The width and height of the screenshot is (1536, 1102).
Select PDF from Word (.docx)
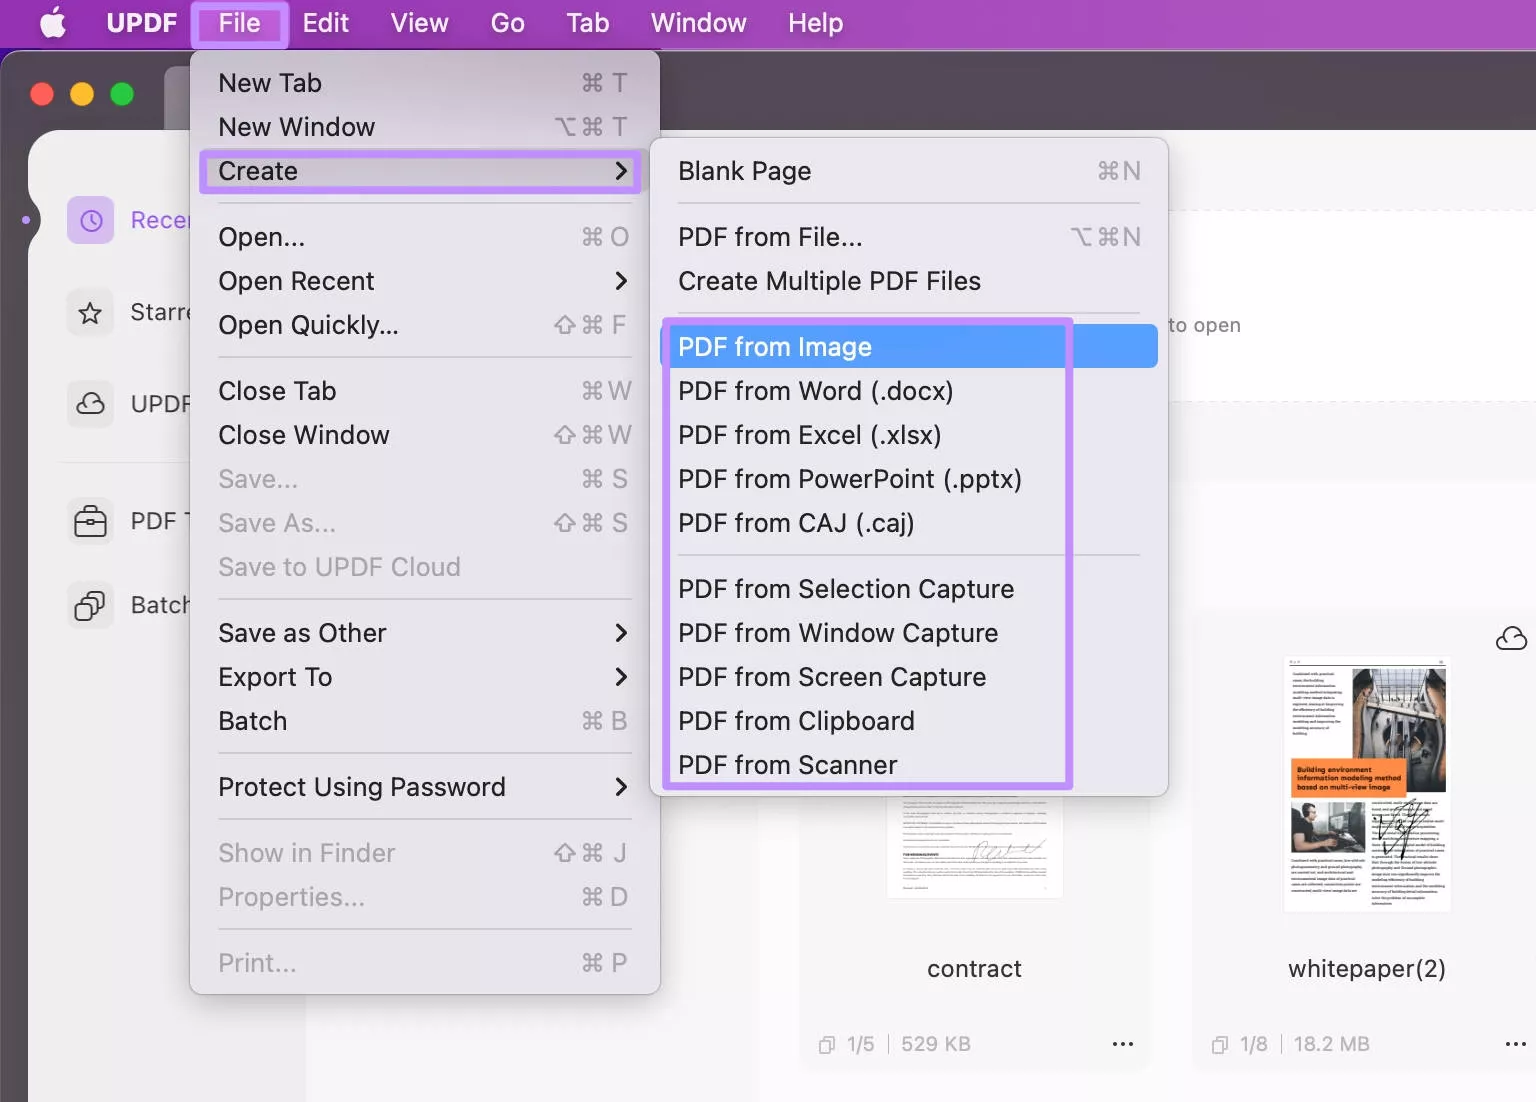[x=909, y=391]
